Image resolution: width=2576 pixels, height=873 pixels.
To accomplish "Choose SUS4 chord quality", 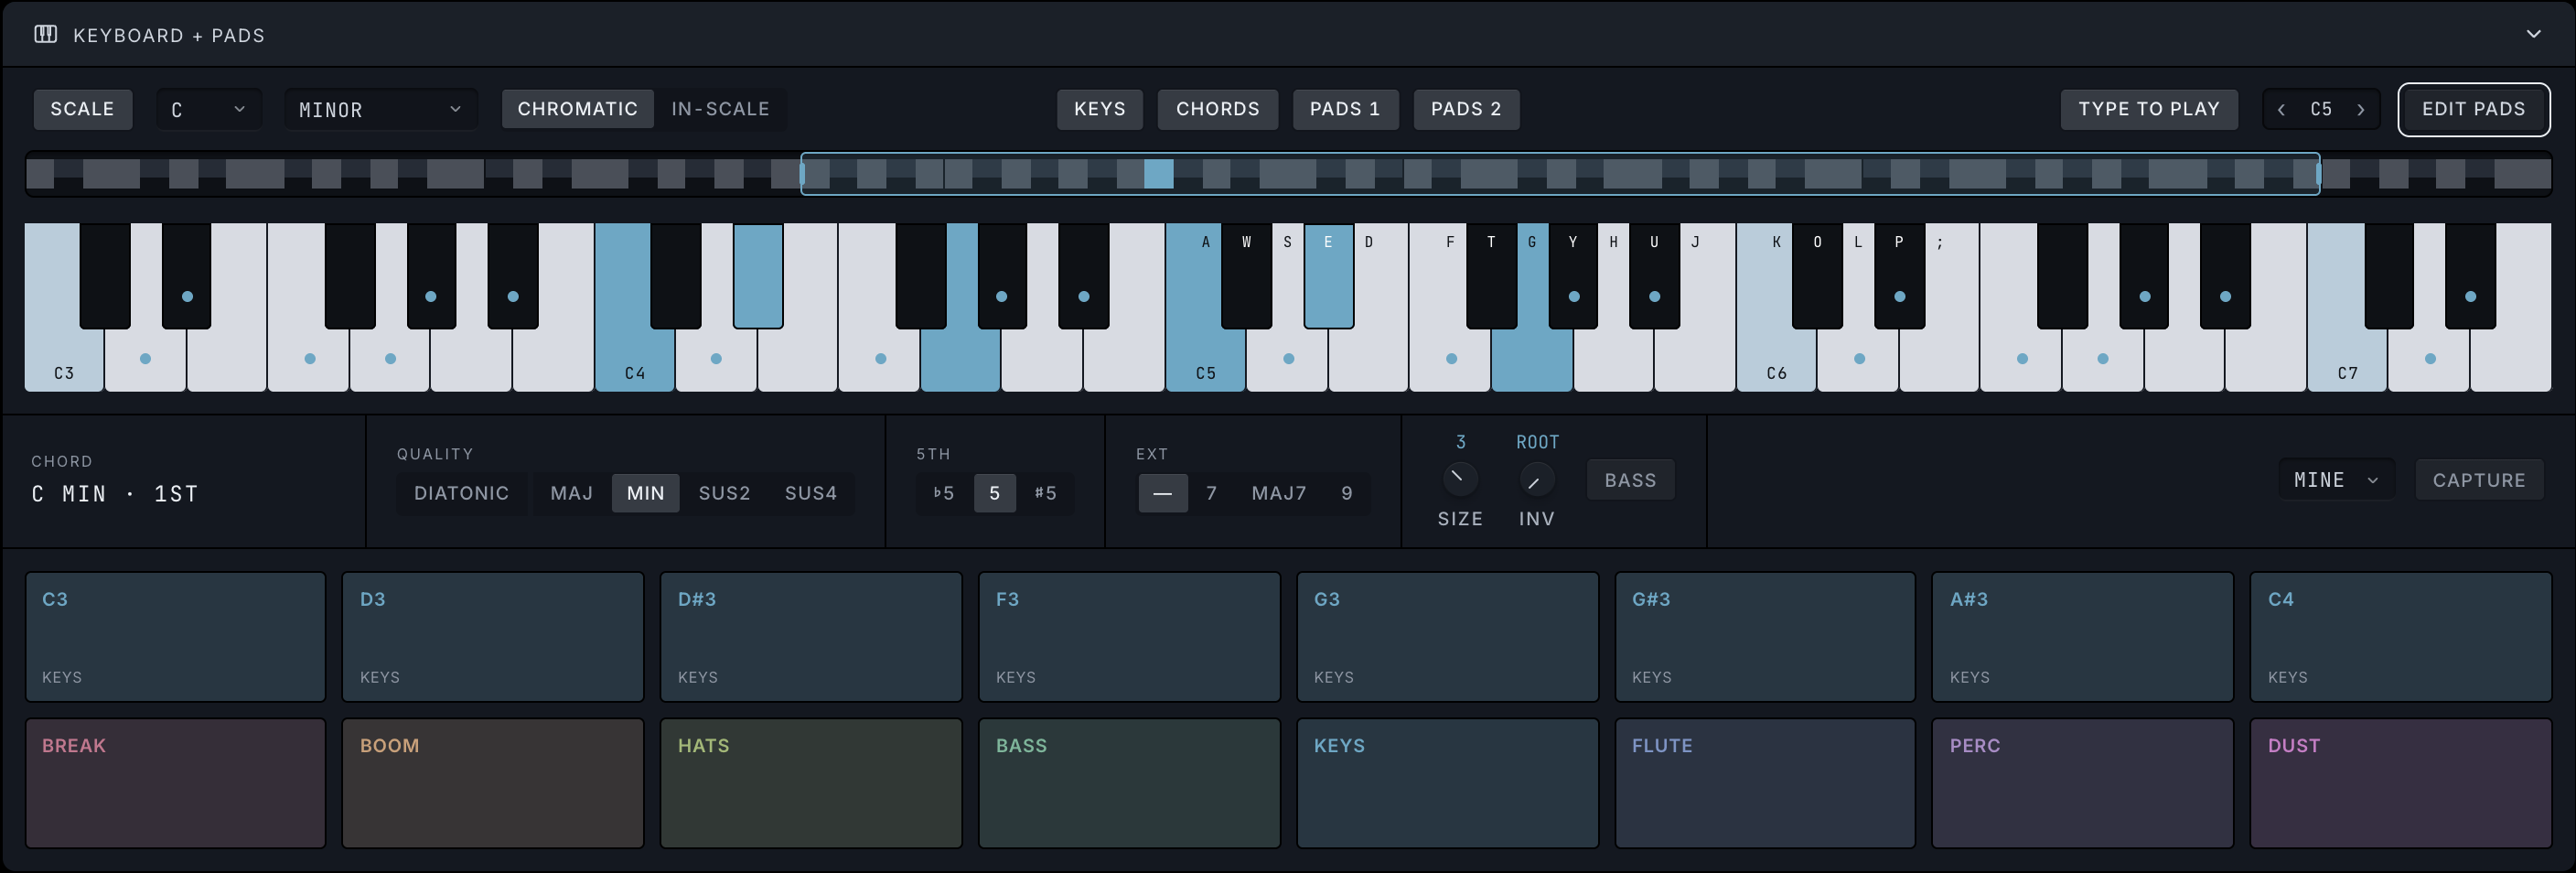I will (x=810, y=493).
